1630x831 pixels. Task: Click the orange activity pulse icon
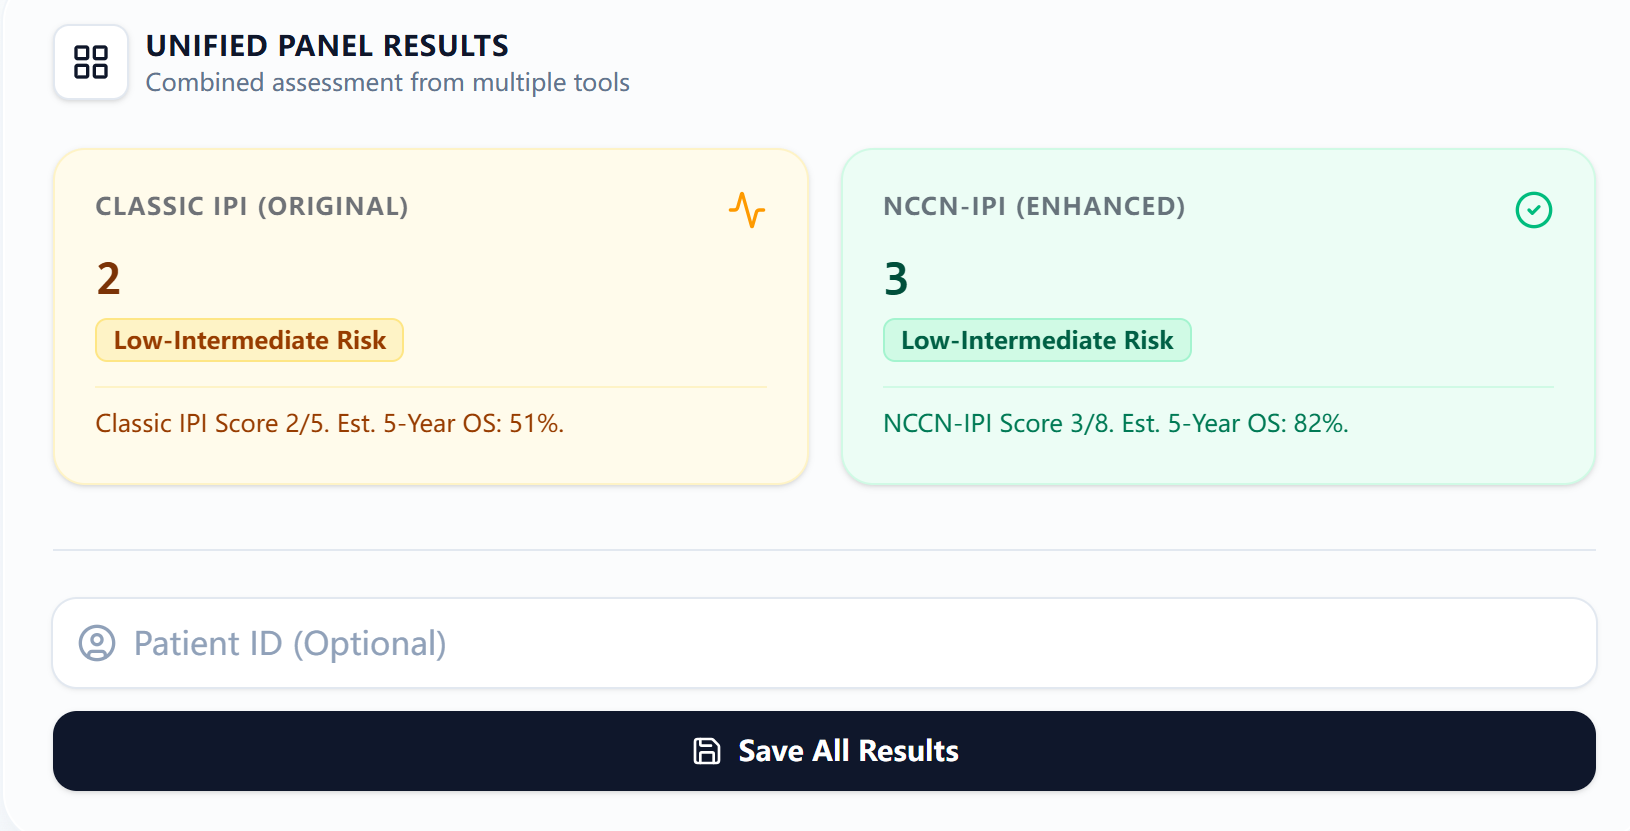747,210
